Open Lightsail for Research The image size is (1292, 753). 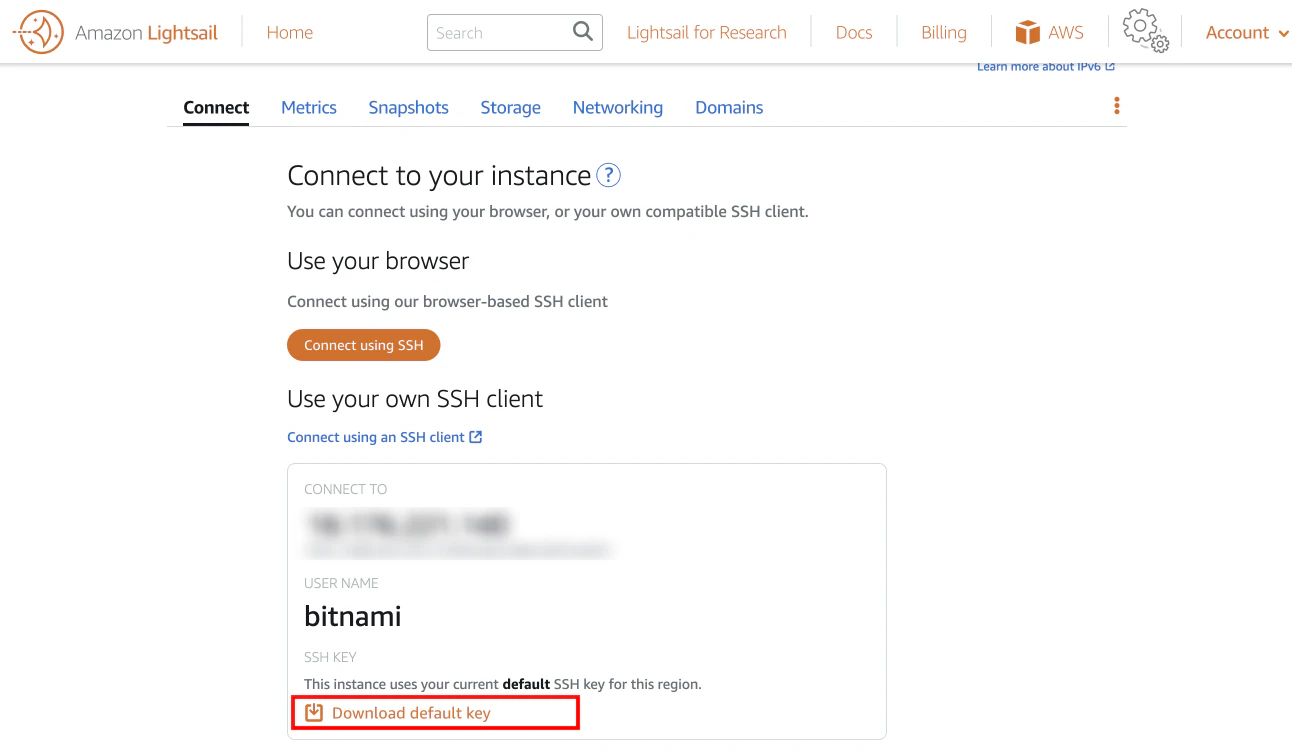point(707,32)
